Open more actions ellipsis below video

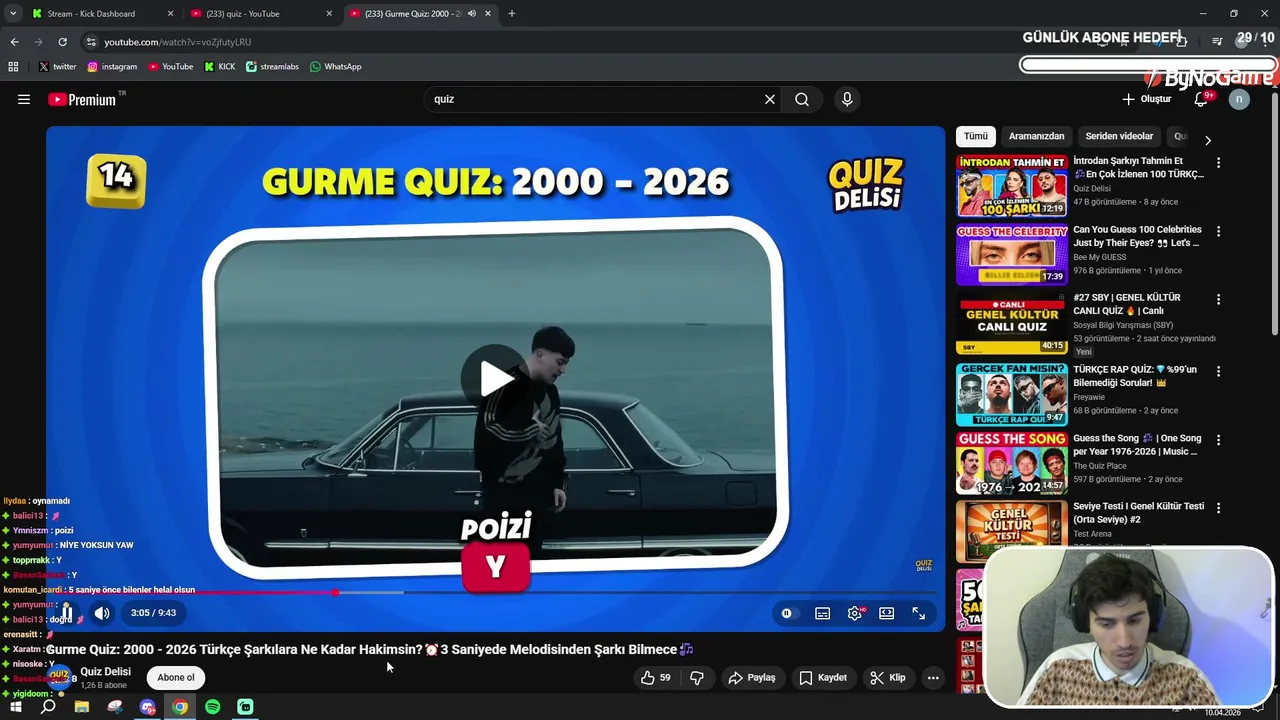pos(933,677)
